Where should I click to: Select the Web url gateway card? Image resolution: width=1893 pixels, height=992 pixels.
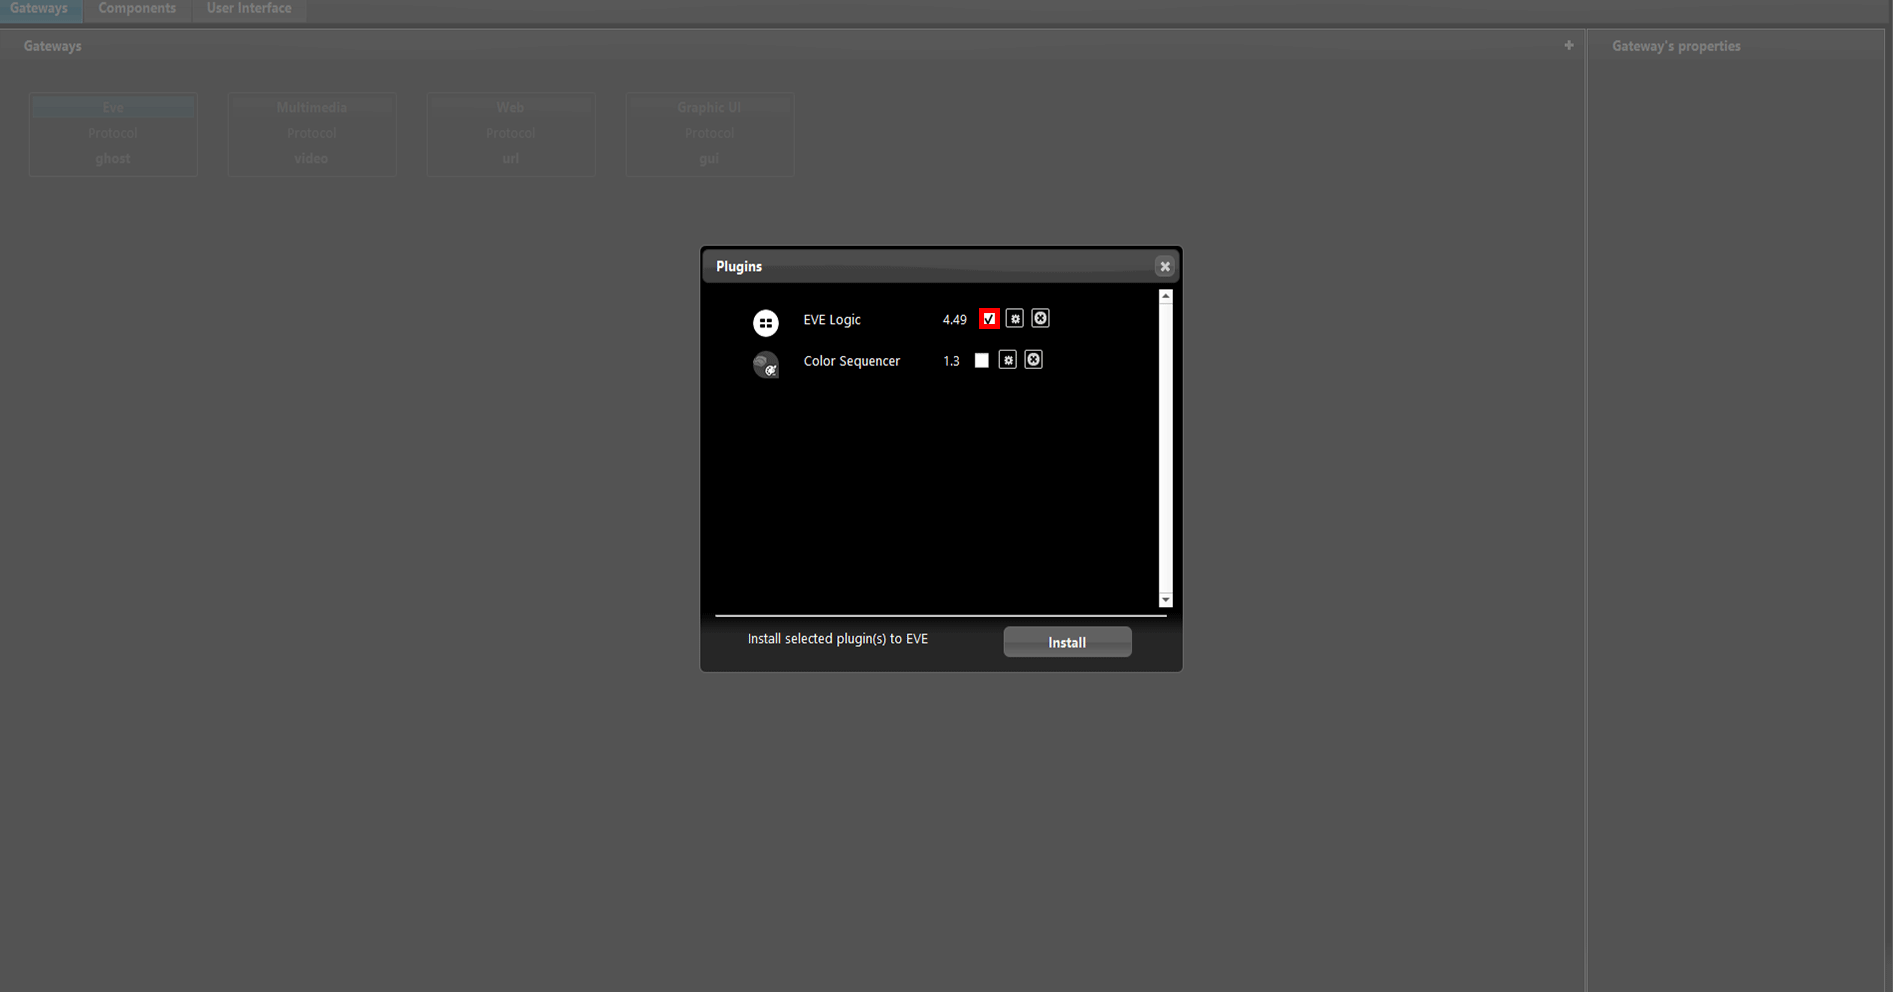pos(511,134)
